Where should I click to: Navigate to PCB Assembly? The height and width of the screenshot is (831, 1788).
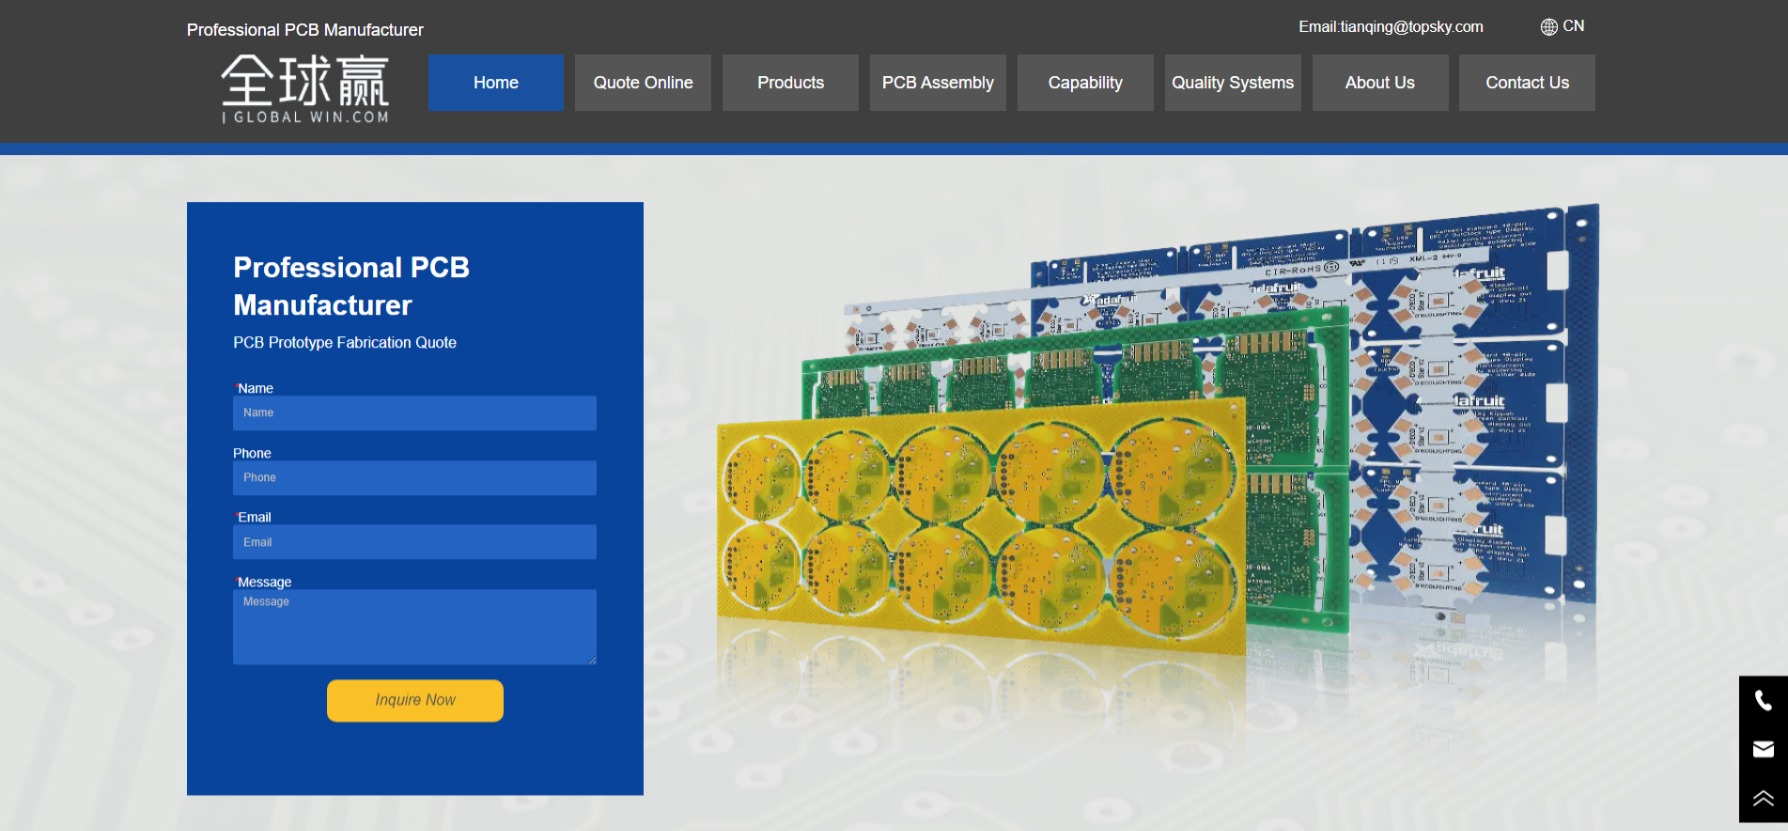[x=938, y=83]
